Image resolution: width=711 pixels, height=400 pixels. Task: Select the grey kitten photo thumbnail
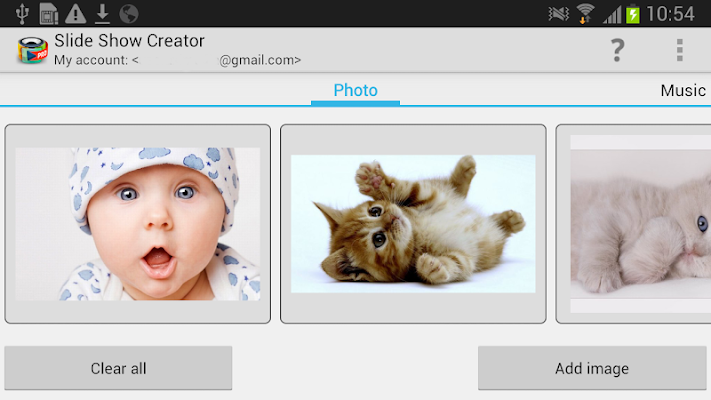click(x=633, y=224)
